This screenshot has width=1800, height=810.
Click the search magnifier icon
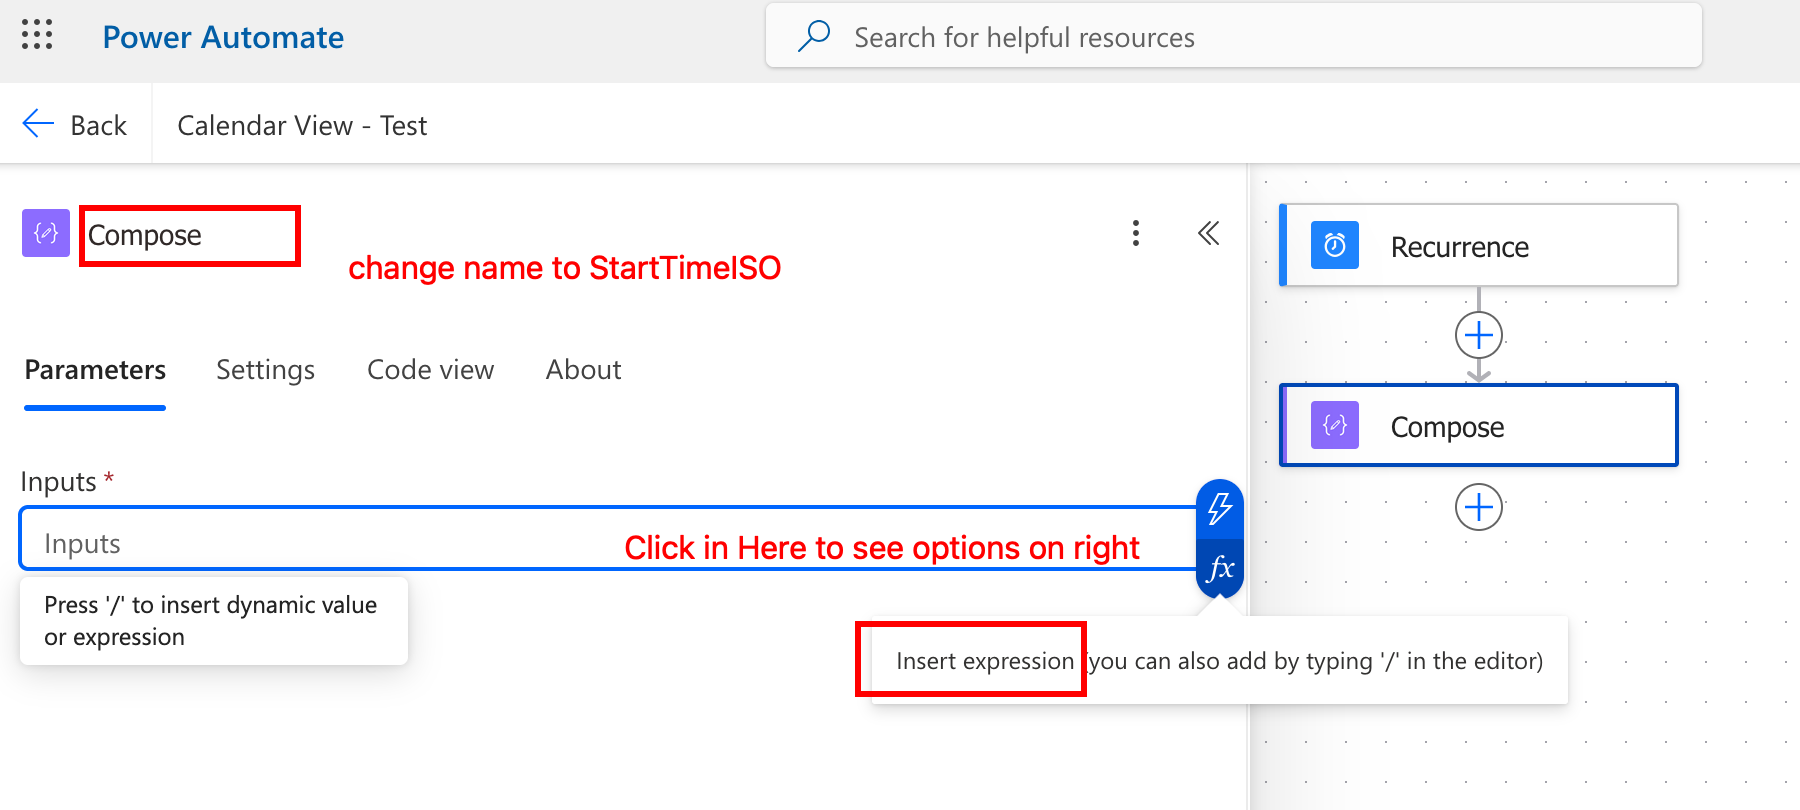[814, 36]
